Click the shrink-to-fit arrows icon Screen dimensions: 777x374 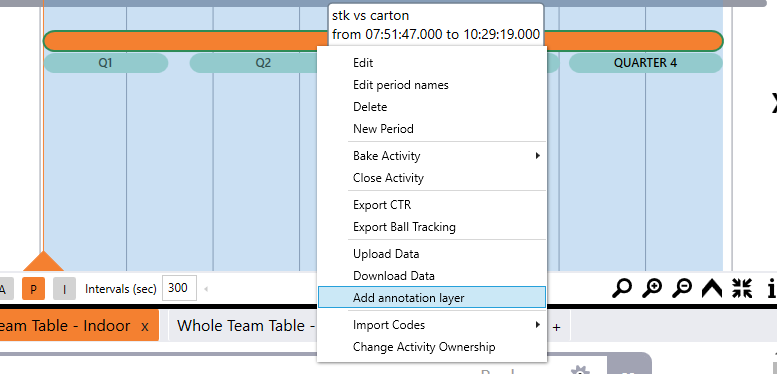(x=742, y=288)
